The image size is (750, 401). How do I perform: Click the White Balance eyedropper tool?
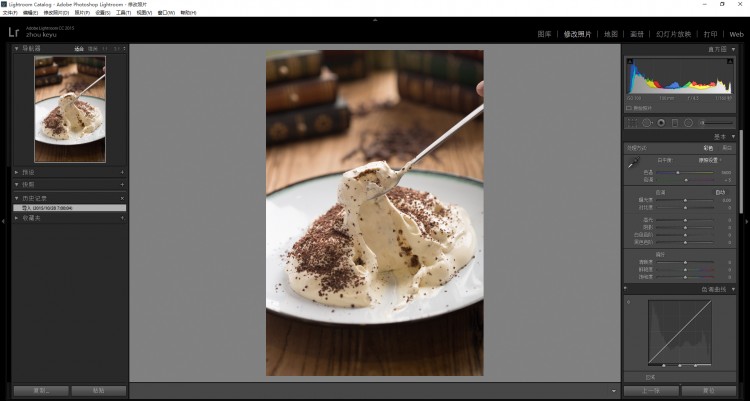632,162
